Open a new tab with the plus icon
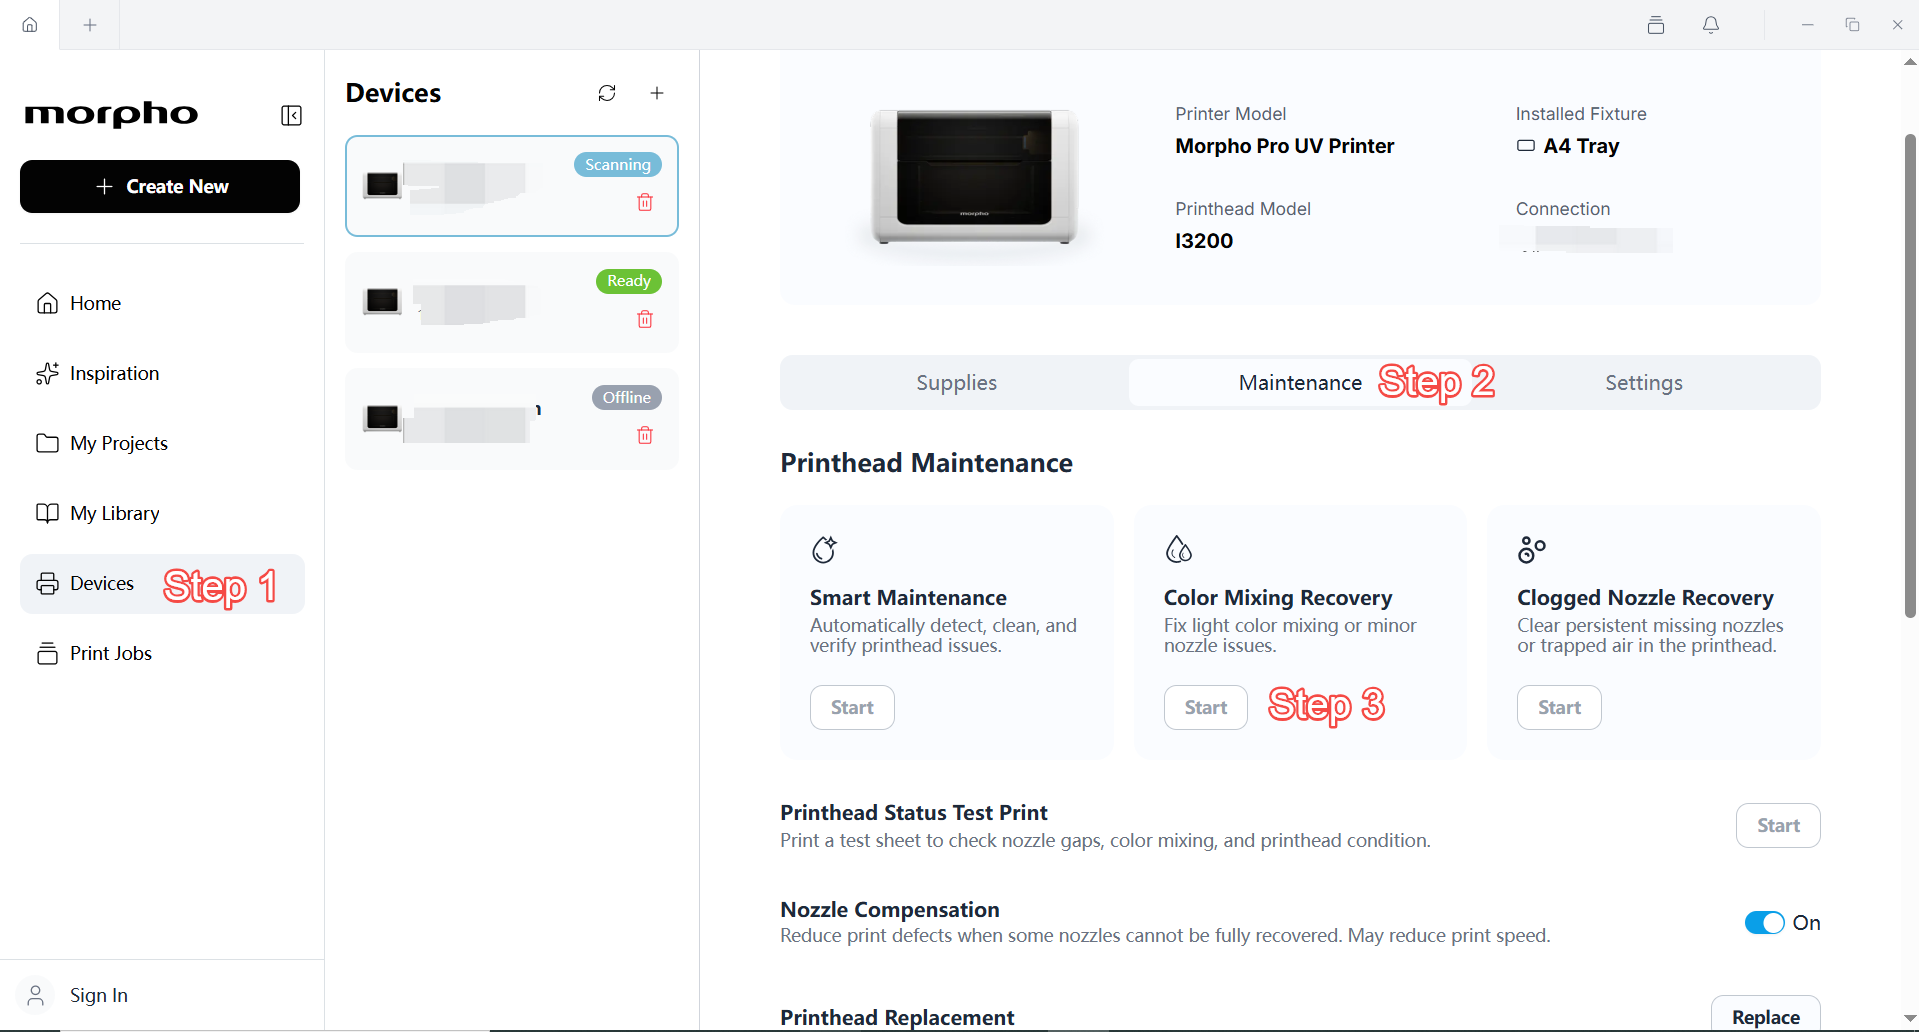The width and height of the screenshot is (1919, 1032). click(x=90, y=25)
